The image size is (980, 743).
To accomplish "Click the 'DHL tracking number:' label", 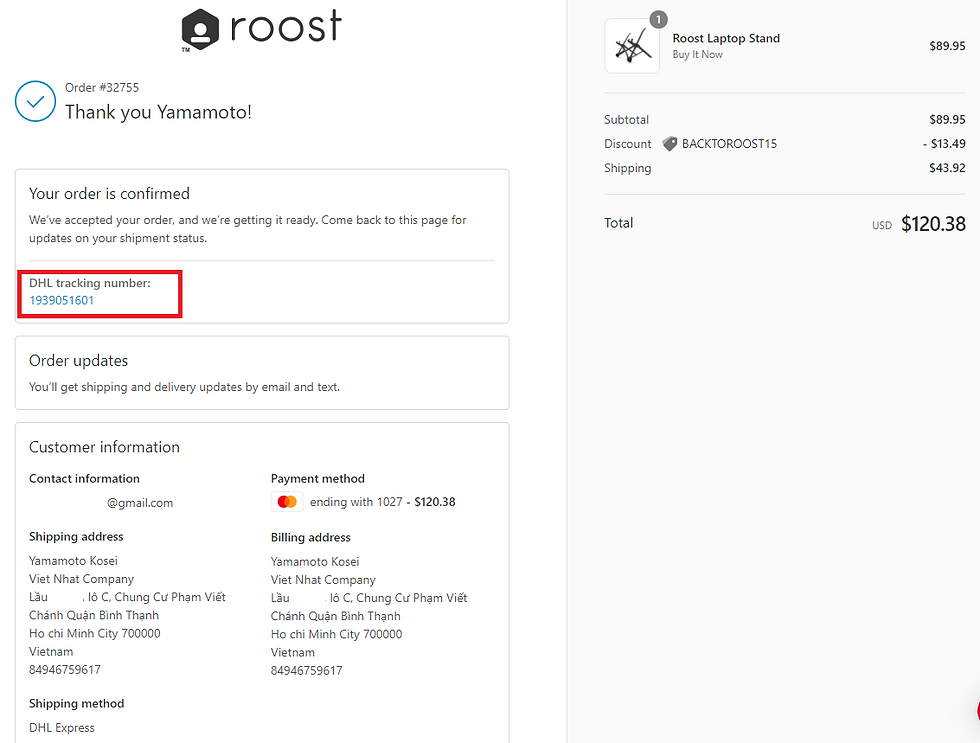I will click(x=90, y=283).
